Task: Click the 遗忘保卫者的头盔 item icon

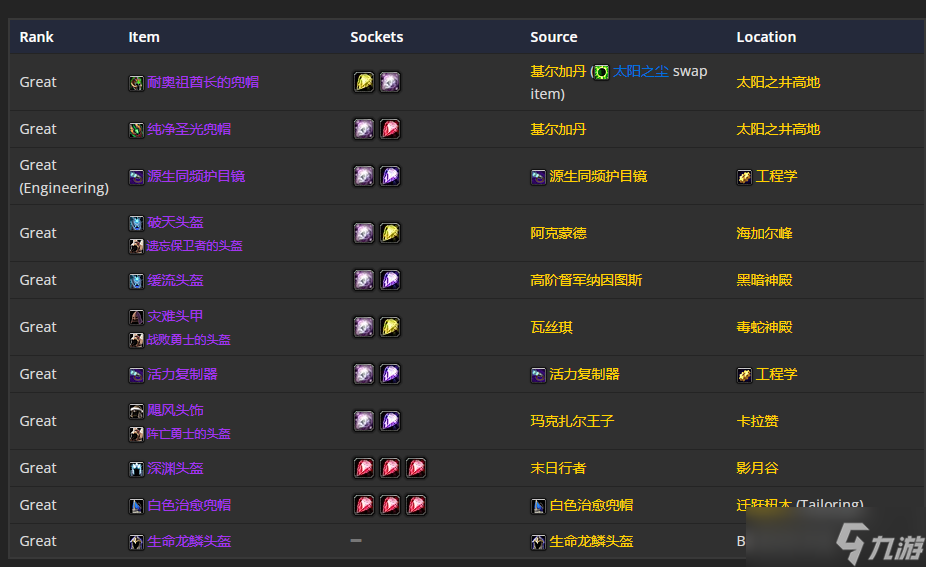Action: (x=136, y=246)
